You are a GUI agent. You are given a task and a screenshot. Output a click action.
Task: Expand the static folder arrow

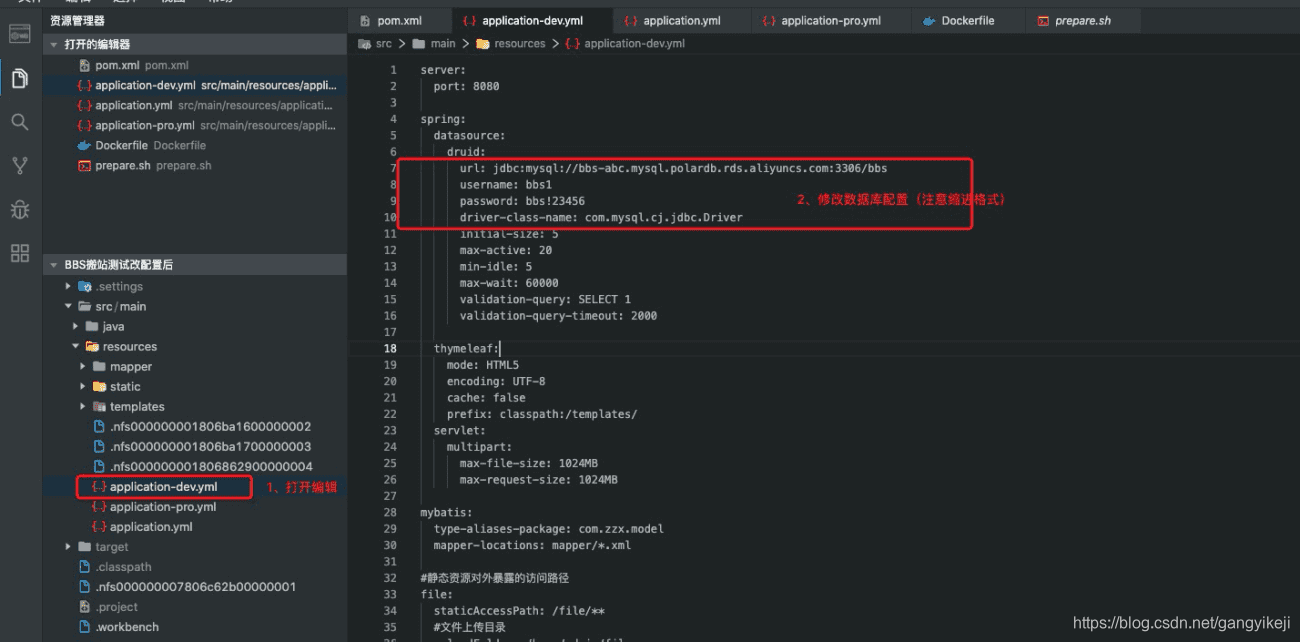pos(83,386)
